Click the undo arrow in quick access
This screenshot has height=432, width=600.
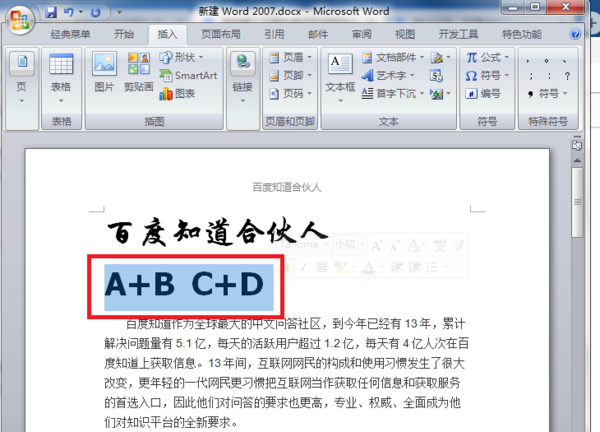coord(68,12)
